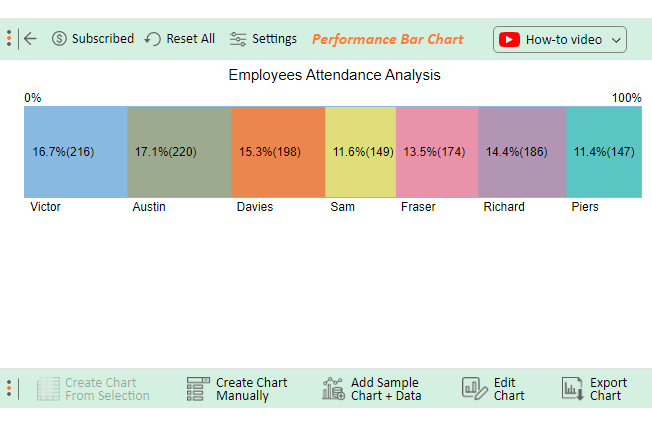Click Add Sample Chart + Data icon
This screenshot has height=426, width=652.
333,389
